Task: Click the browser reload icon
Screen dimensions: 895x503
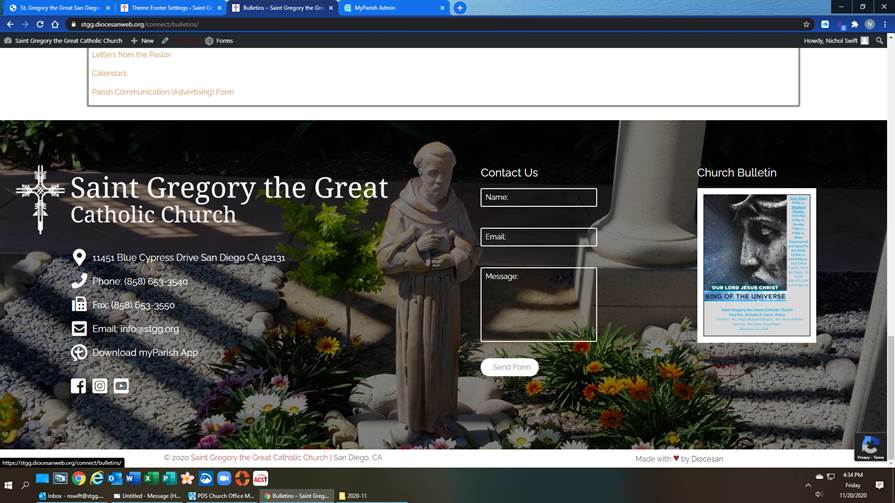Action: tap(40, 24)
